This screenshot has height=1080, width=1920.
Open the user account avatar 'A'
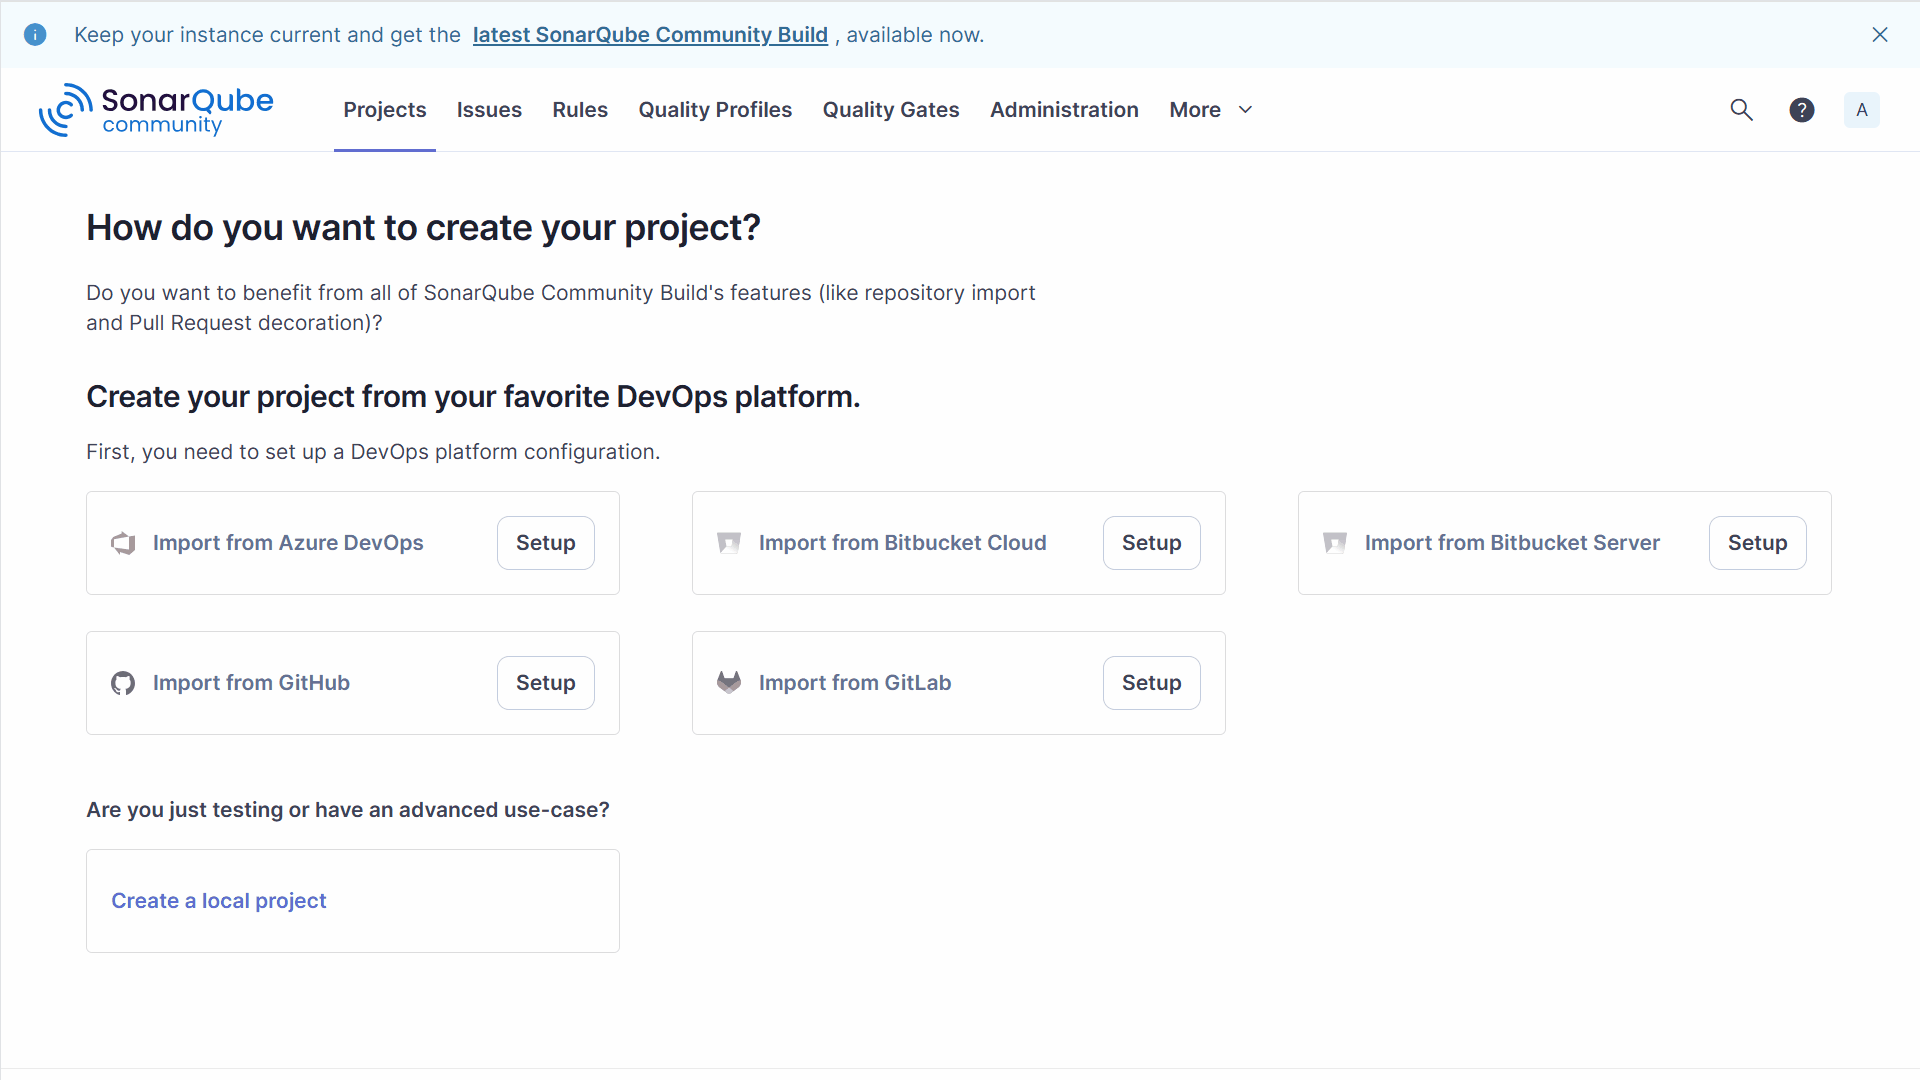click(x=1861, y=110)
